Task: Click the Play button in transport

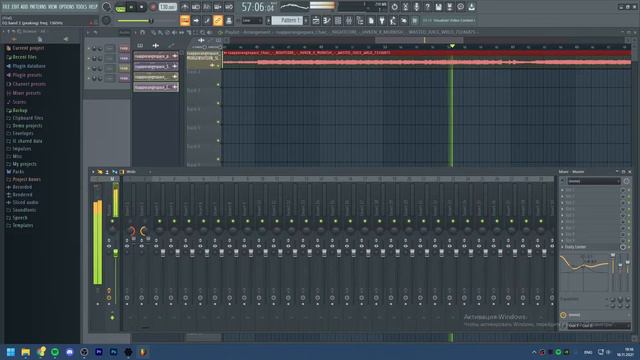Action: tap(131, 7)
